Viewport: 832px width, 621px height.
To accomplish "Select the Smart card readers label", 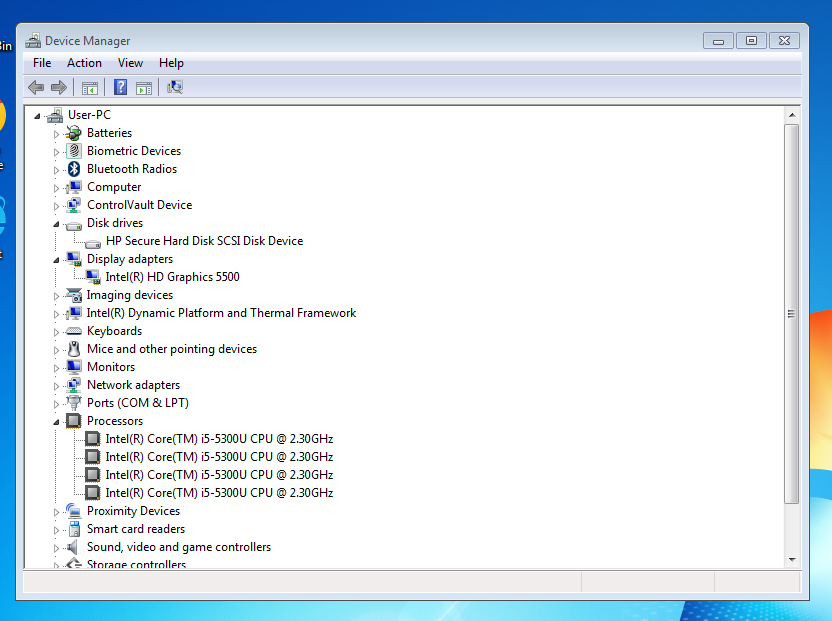I will pos(136,529).
